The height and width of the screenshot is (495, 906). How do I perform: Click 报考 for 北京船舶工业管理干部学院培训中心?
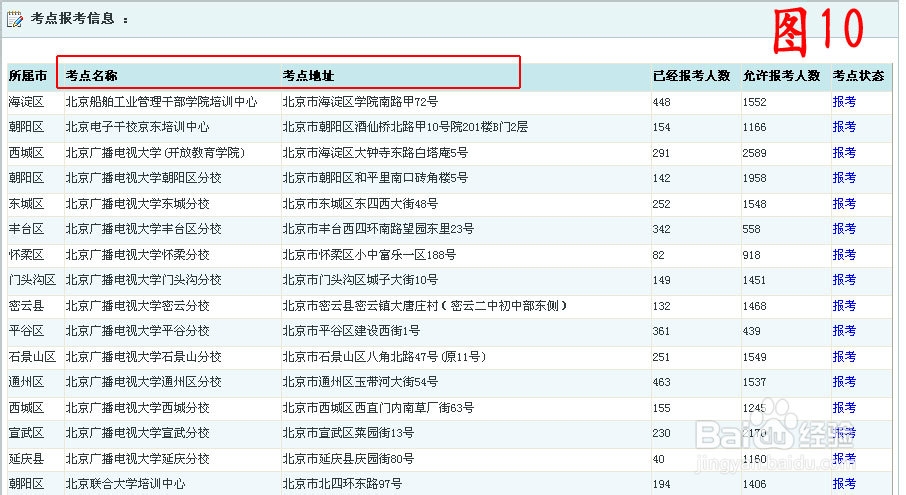pos(844,102)
